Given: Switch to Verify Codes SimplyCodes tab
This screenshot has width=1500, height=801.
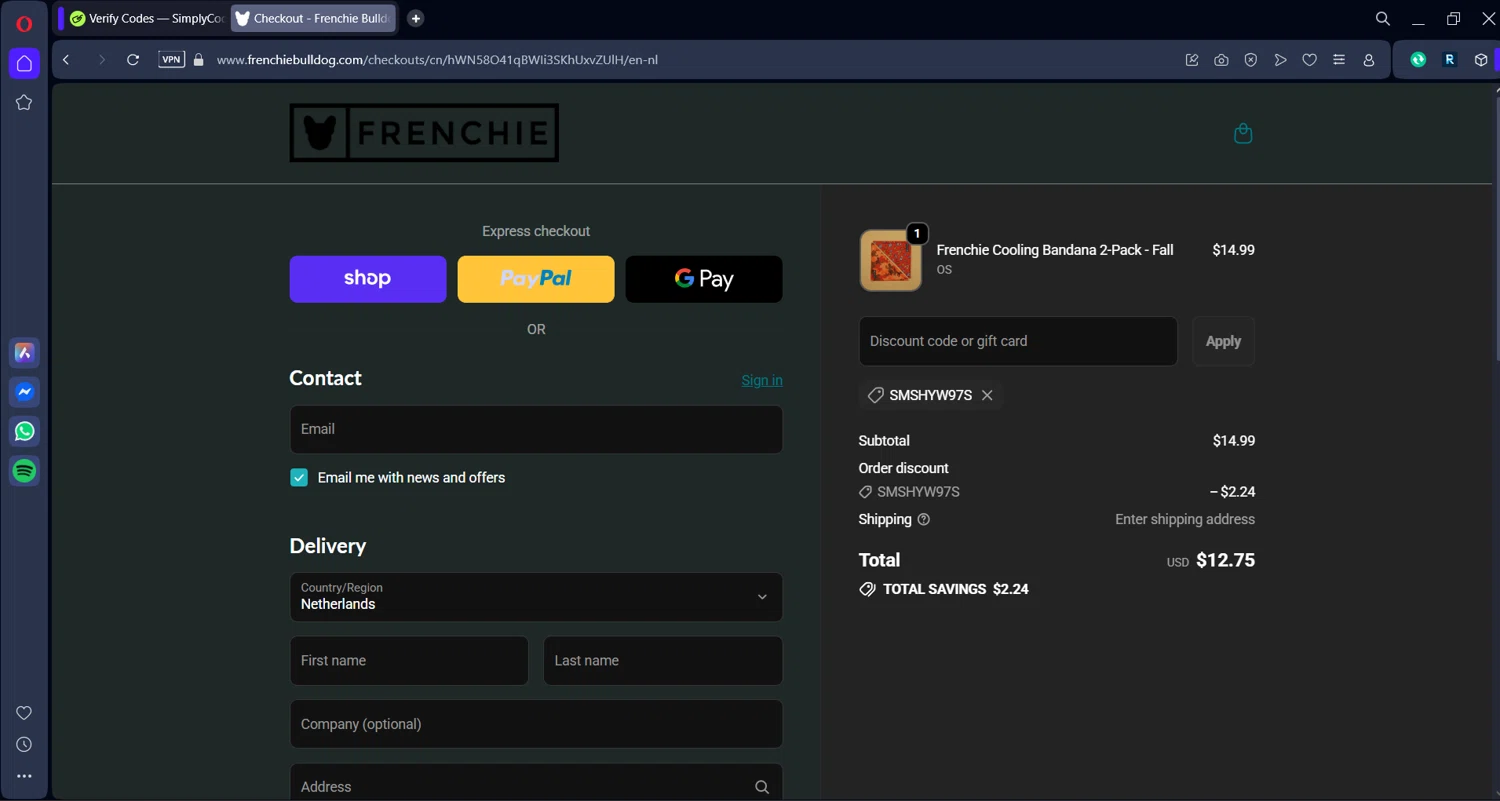Looking at the screenshot, I should [147, 18].
